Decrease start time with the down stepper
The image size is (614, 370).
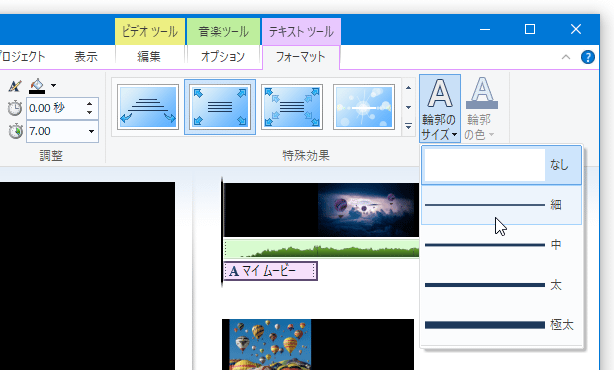90,112
